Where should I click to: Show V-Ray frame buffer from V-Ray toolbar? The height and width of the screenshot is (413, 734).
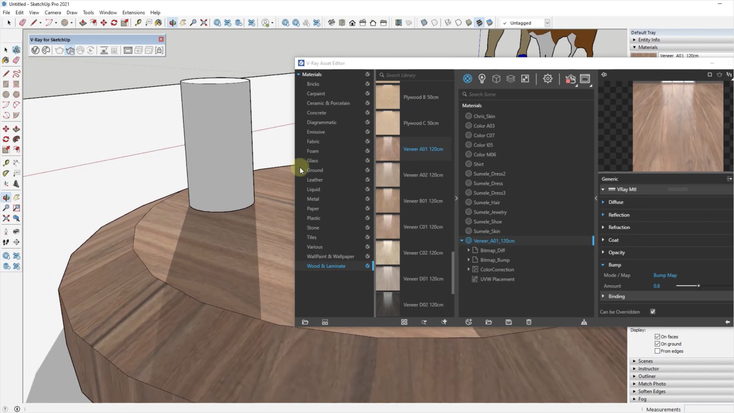click(x=128, y=50)
